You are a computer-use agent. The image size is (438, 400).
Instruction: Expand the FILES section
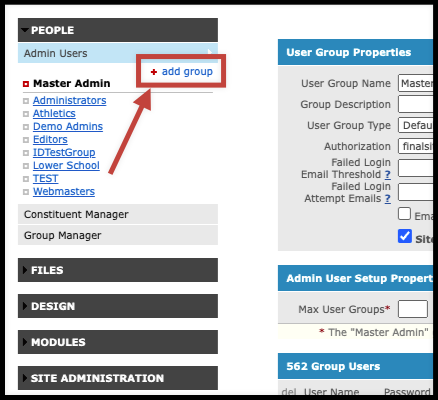point(118,270)
